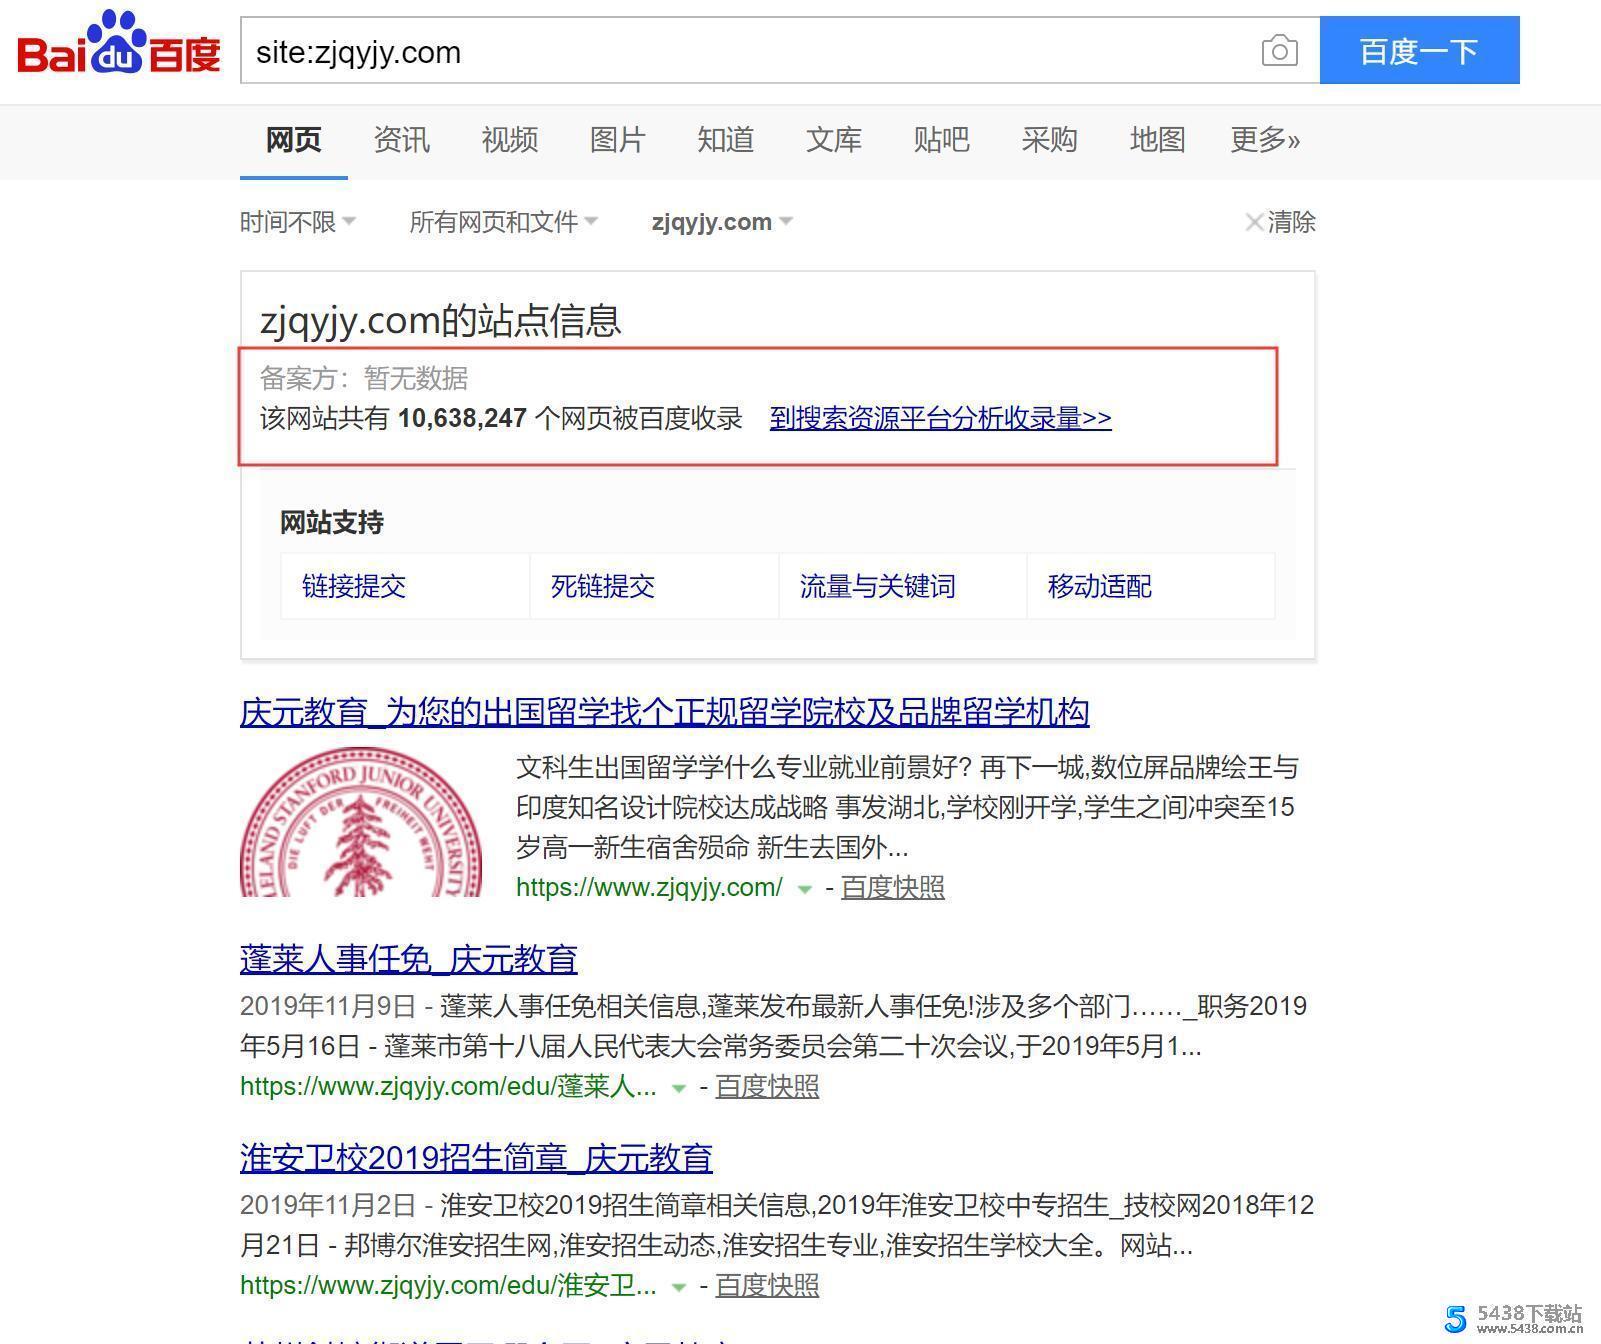Select the 资讯 tab
This screenshot has height=1344, width=1601.
pyautogui.click(x=400, y=140)
